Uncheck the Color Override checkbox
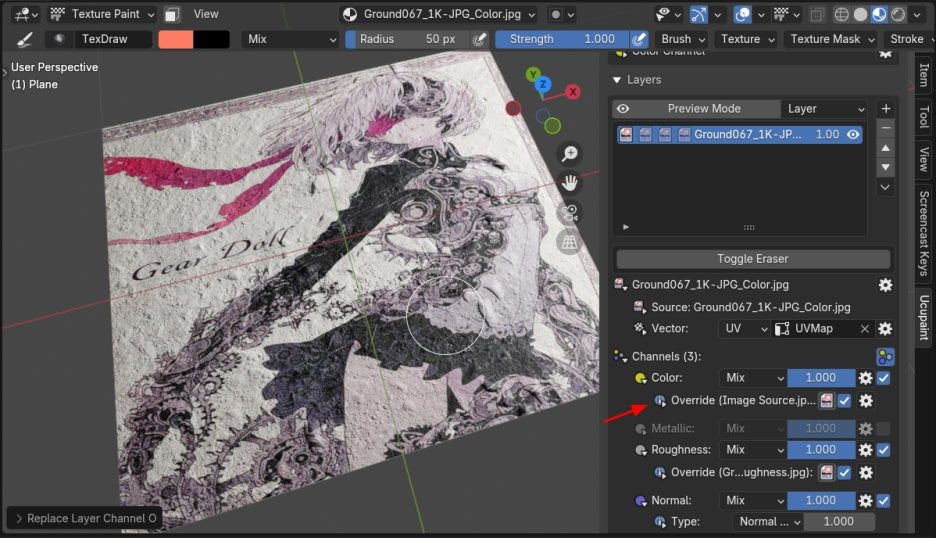The height and width of the screenshot is (538, 936). [x=845, y=401]
